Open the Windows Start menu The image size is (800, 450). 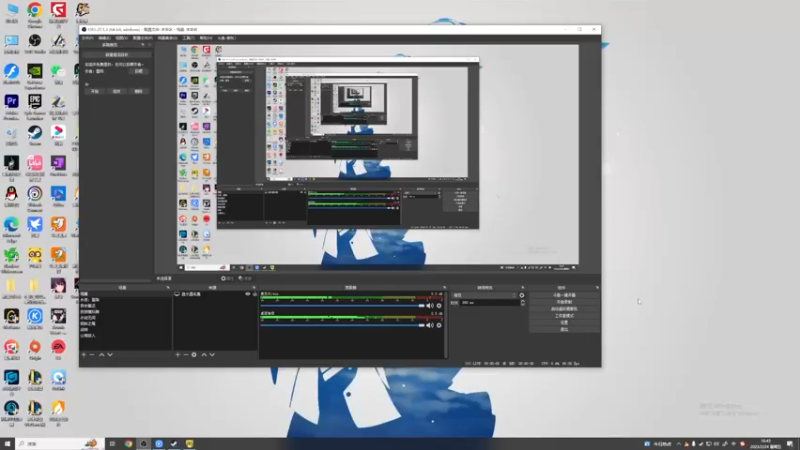pyautogui.click(x=7, y=444)
